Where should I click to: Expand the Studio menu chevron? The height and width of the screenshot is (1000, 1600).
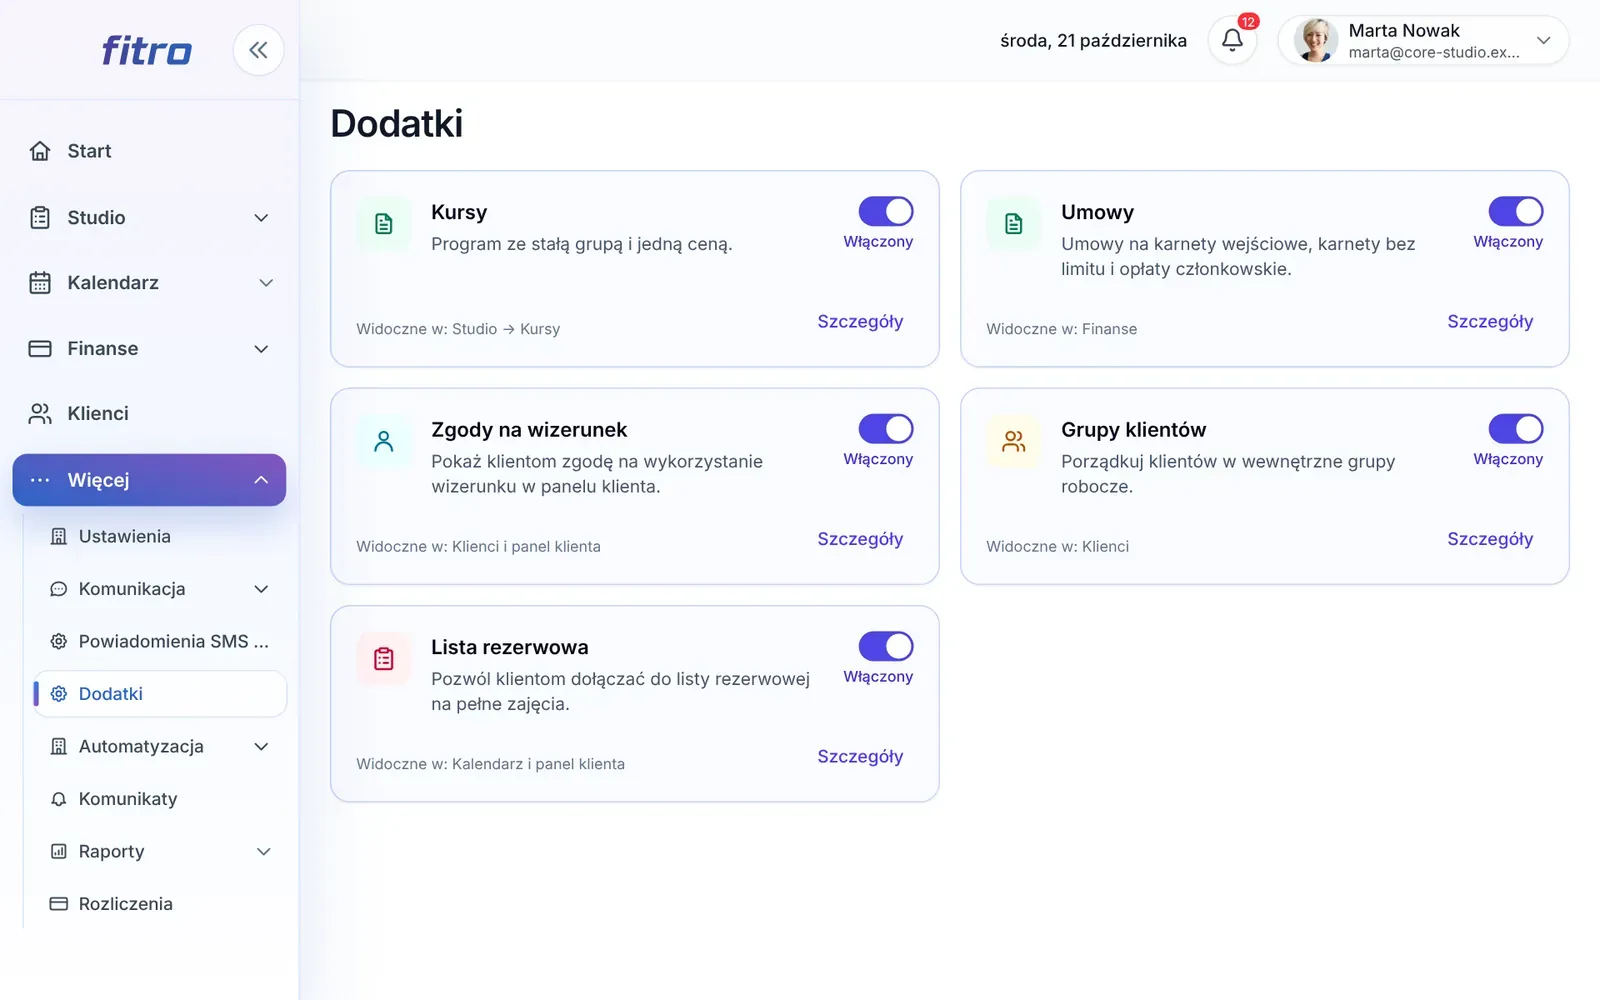pos(261,218)
